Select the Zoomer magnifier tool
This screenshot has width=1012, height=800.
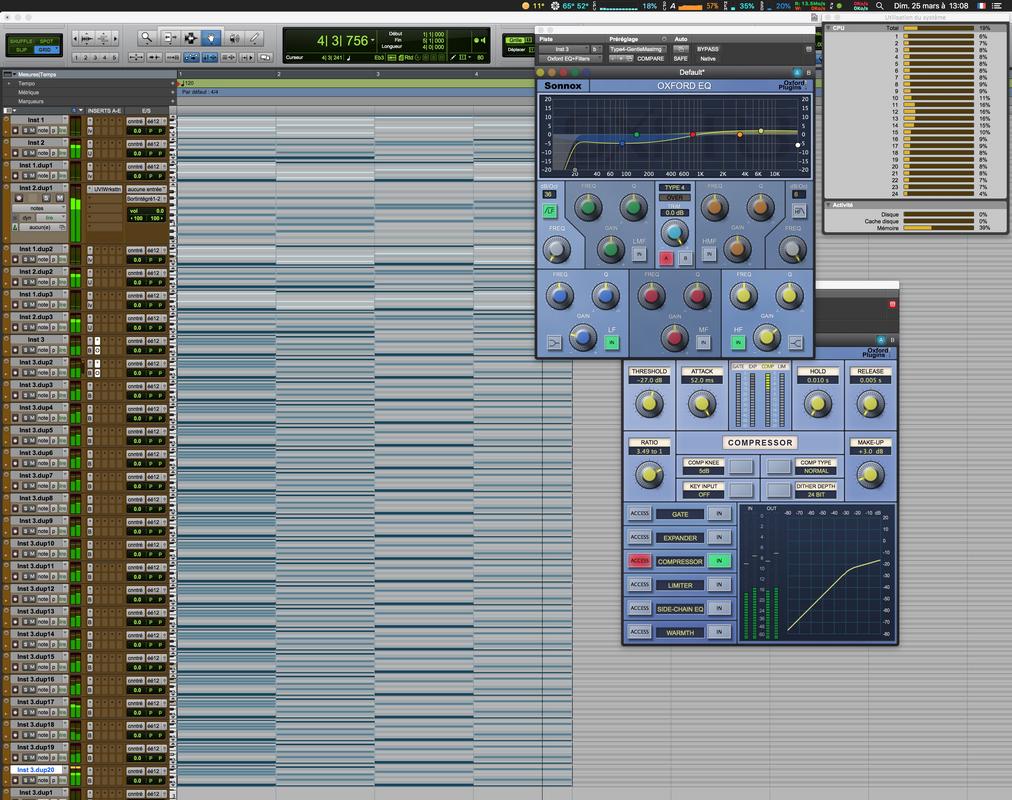[147, 38]
